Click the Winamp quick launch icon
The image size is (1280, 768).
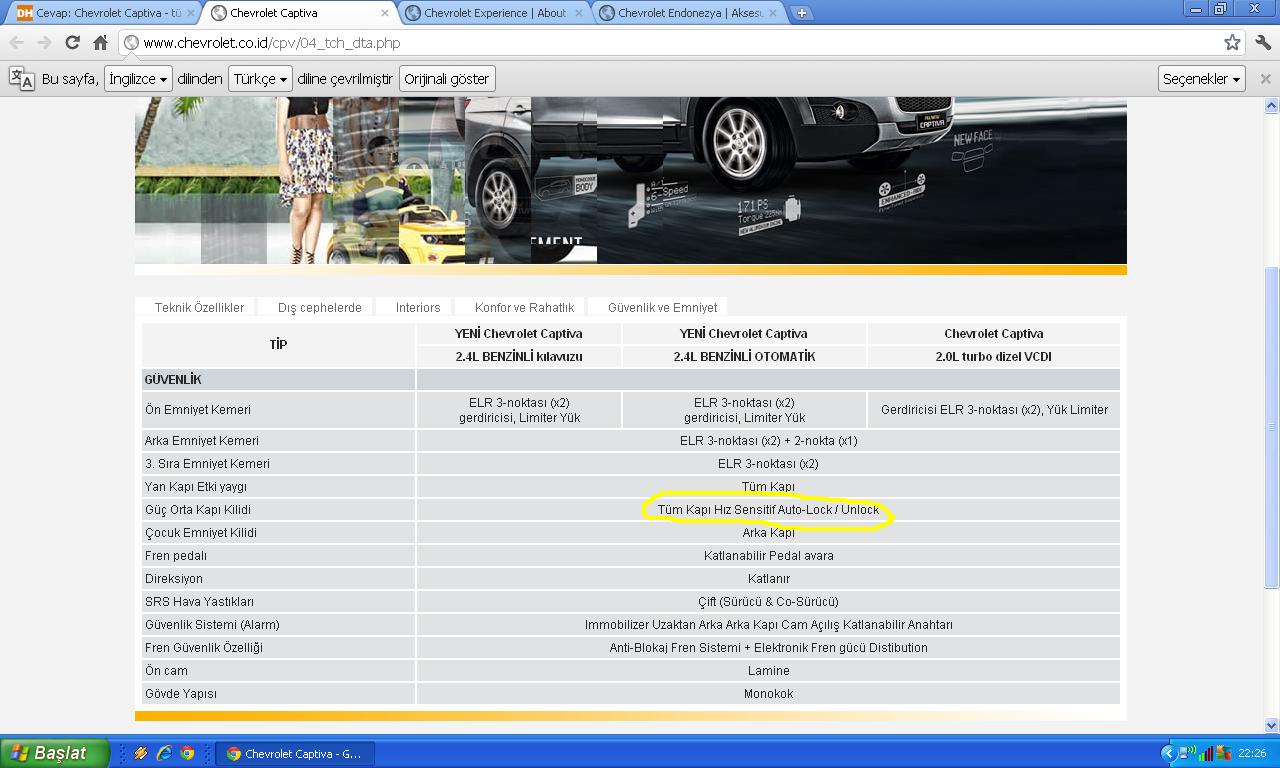140,753
